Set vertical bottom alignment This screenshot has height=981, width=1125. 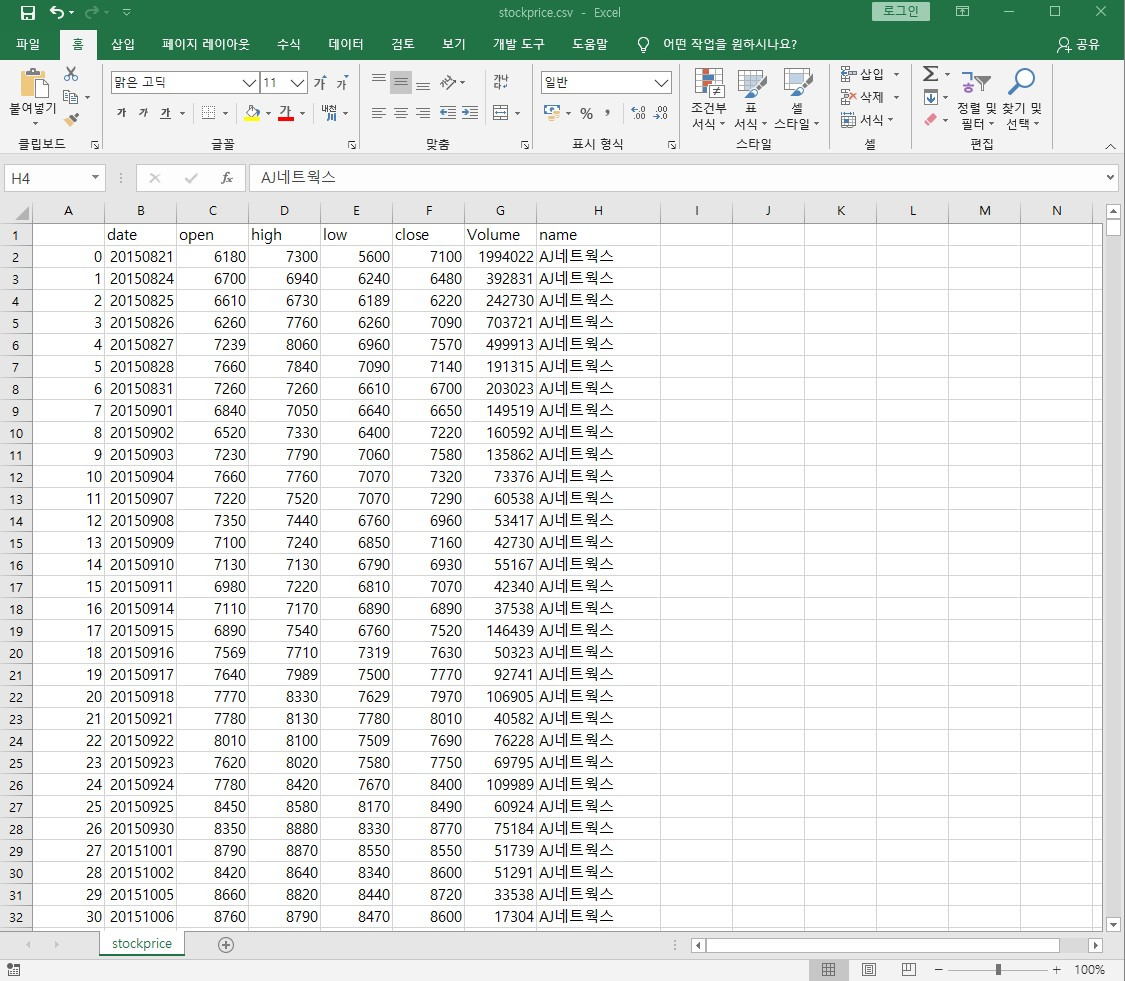423,83
